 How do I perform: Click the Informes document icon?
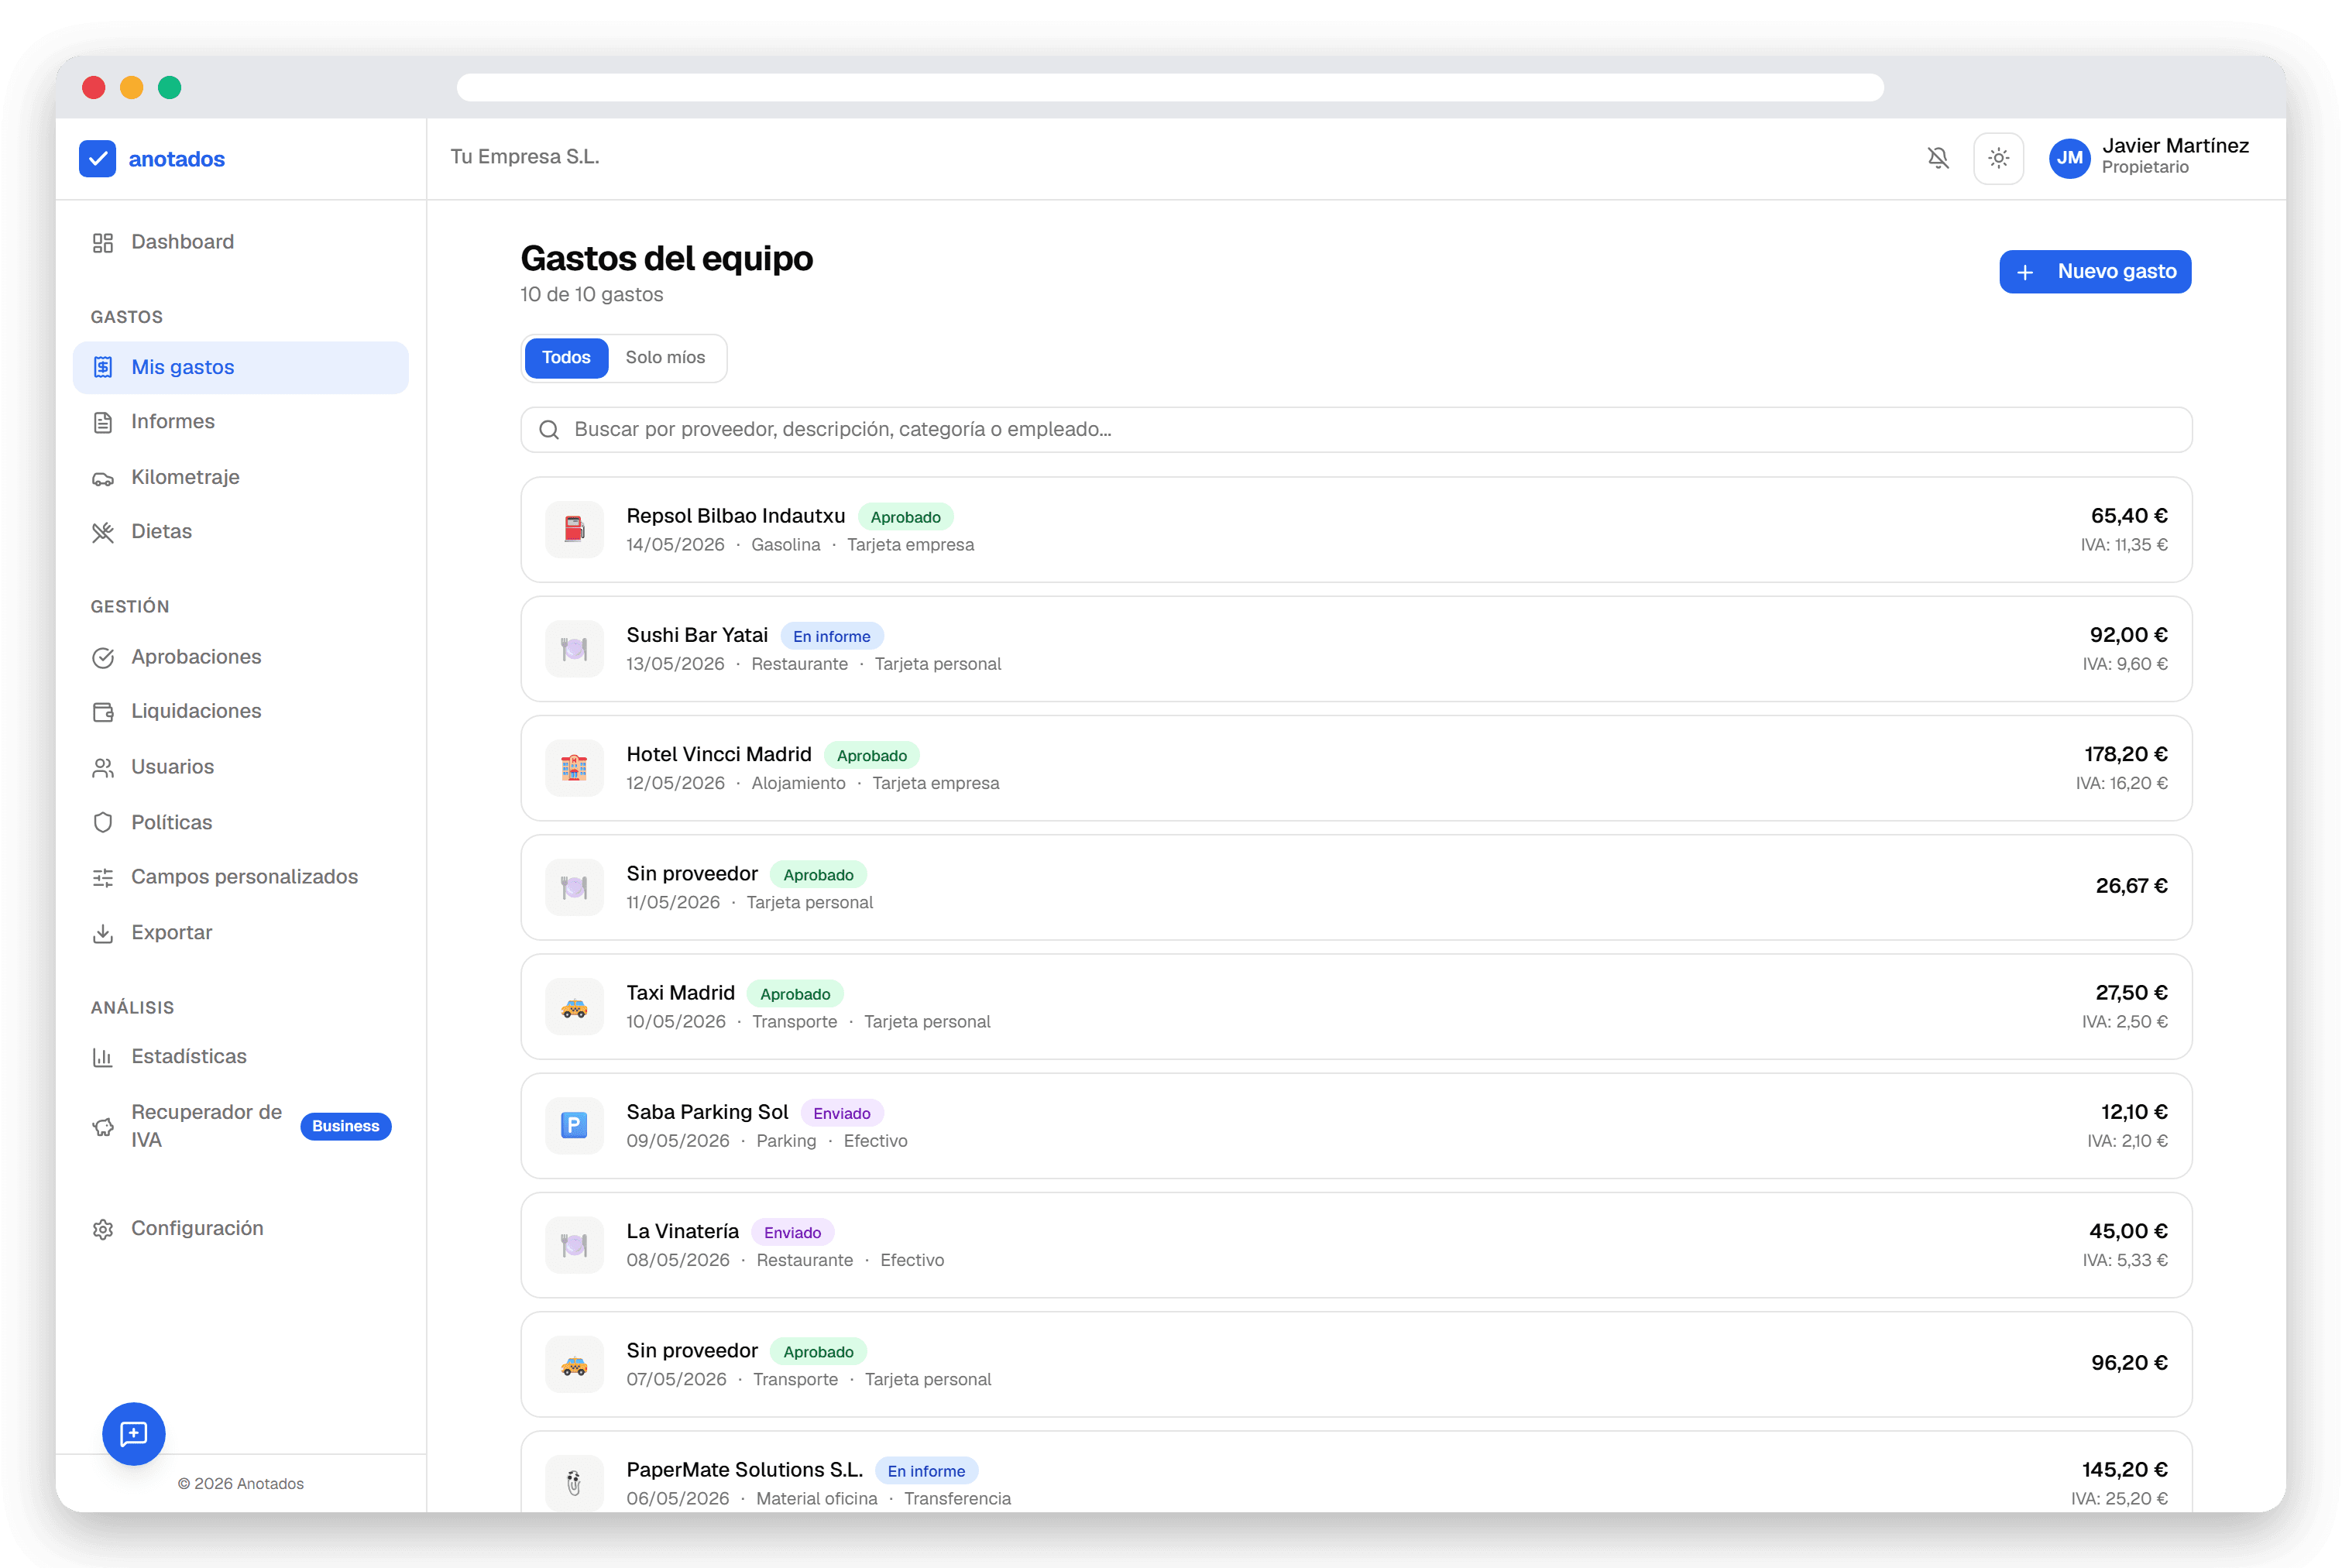pos(103,422)
